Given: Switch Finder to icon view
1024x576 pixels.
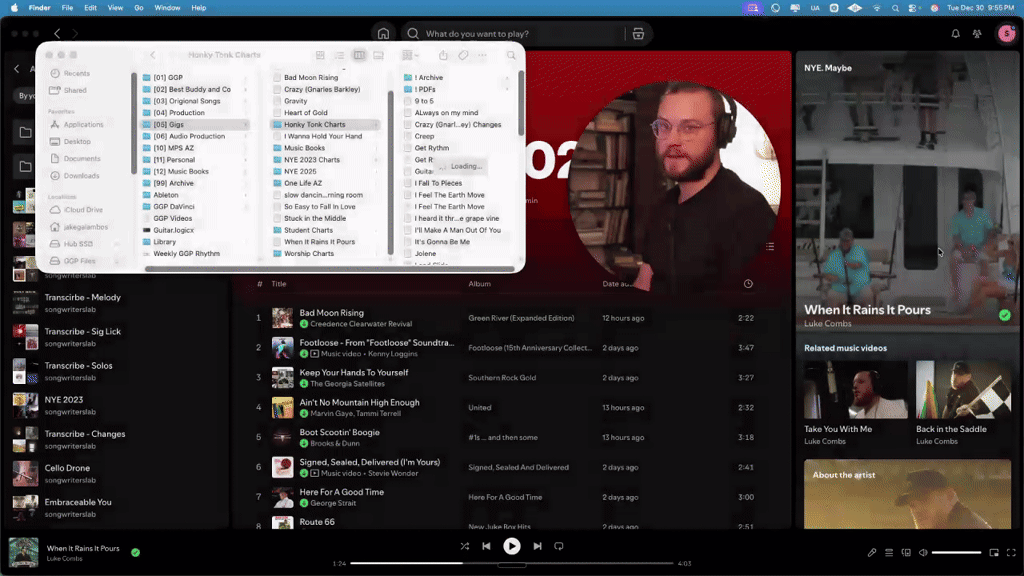Looking at the screenshot, I should pos(320,56).
